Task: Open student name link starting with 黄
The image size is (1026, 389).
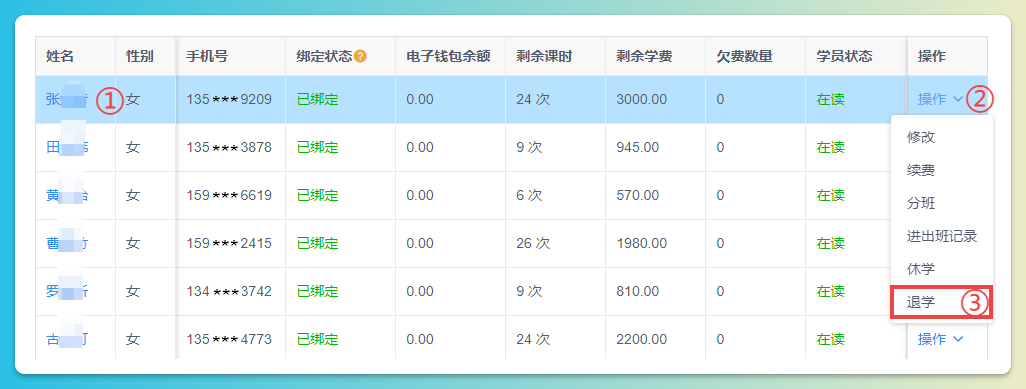Action: coord(67,195)
